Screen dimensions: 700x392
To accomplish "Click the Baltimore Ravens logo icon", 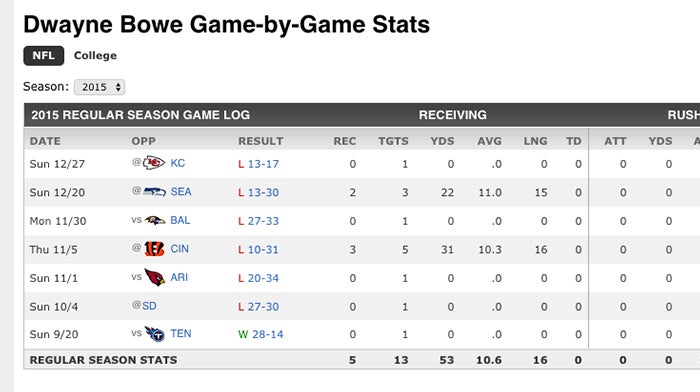I will 155,220.
